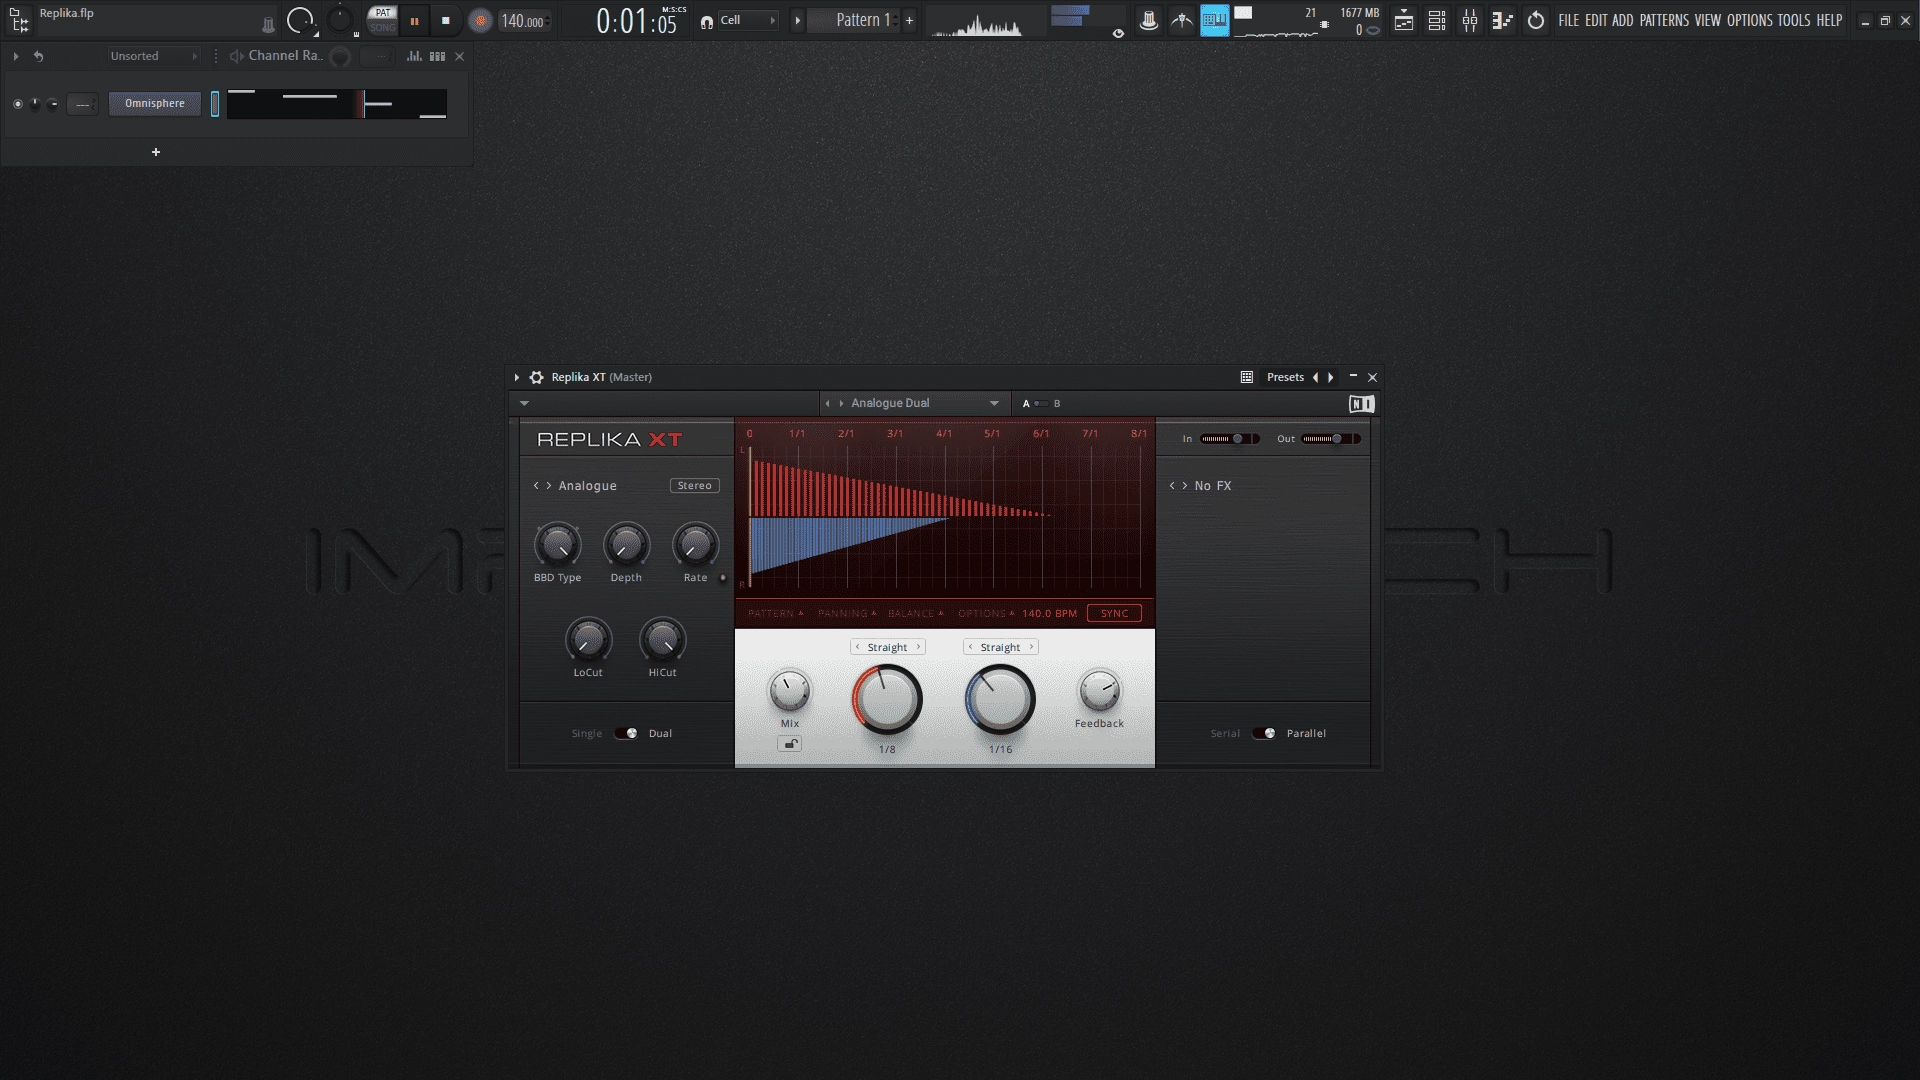Open the browser/playlist hint icon at top-left
The image size is (1920, 1080).
(x=18, y=20)
